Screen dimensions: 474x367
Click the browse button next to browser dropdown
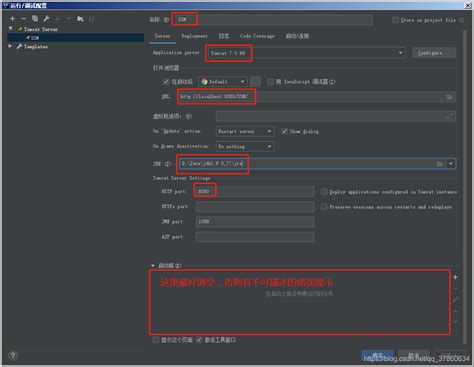[255, 82]
